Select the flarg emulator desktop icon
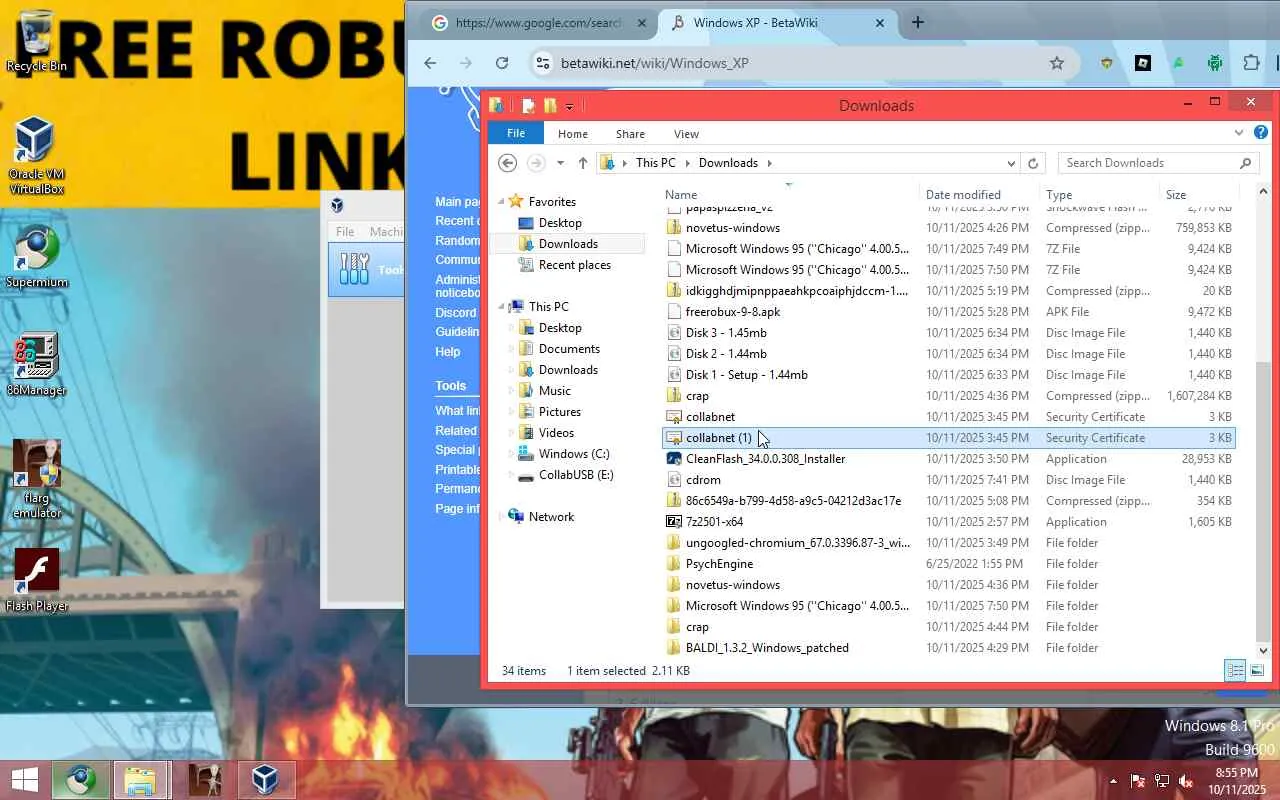Screen dimensions: 1280x800 [36, 480]
